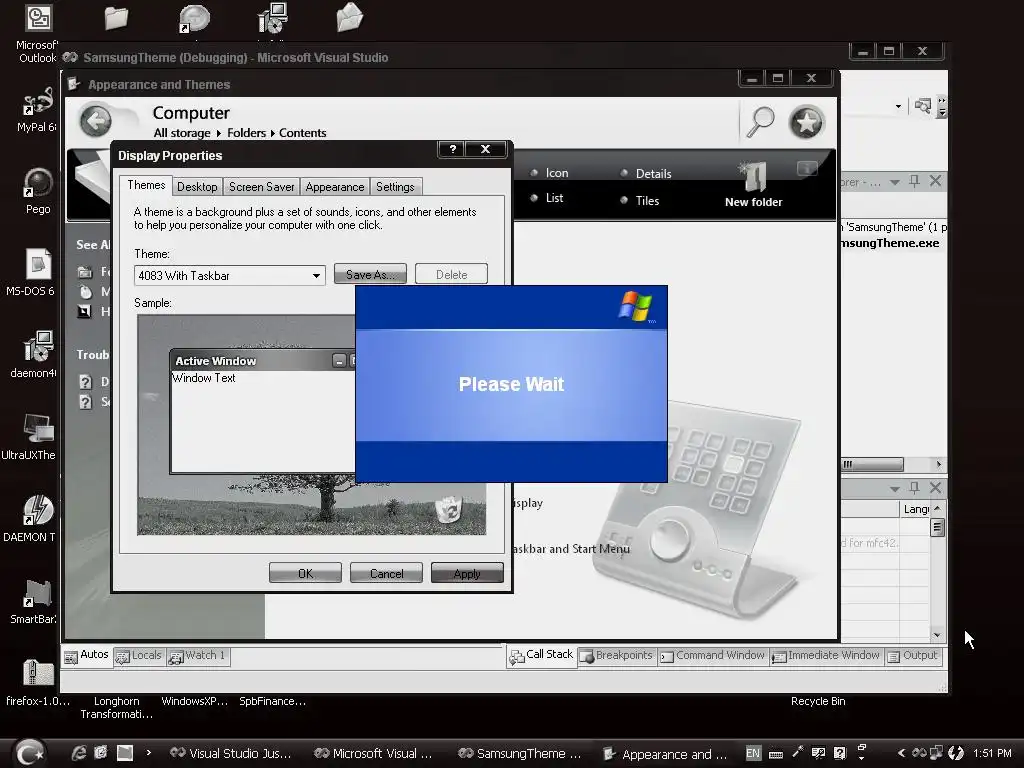Click Cancel in Display Properties
Viewport: 1024px width, 768px height.
point(386,573)
